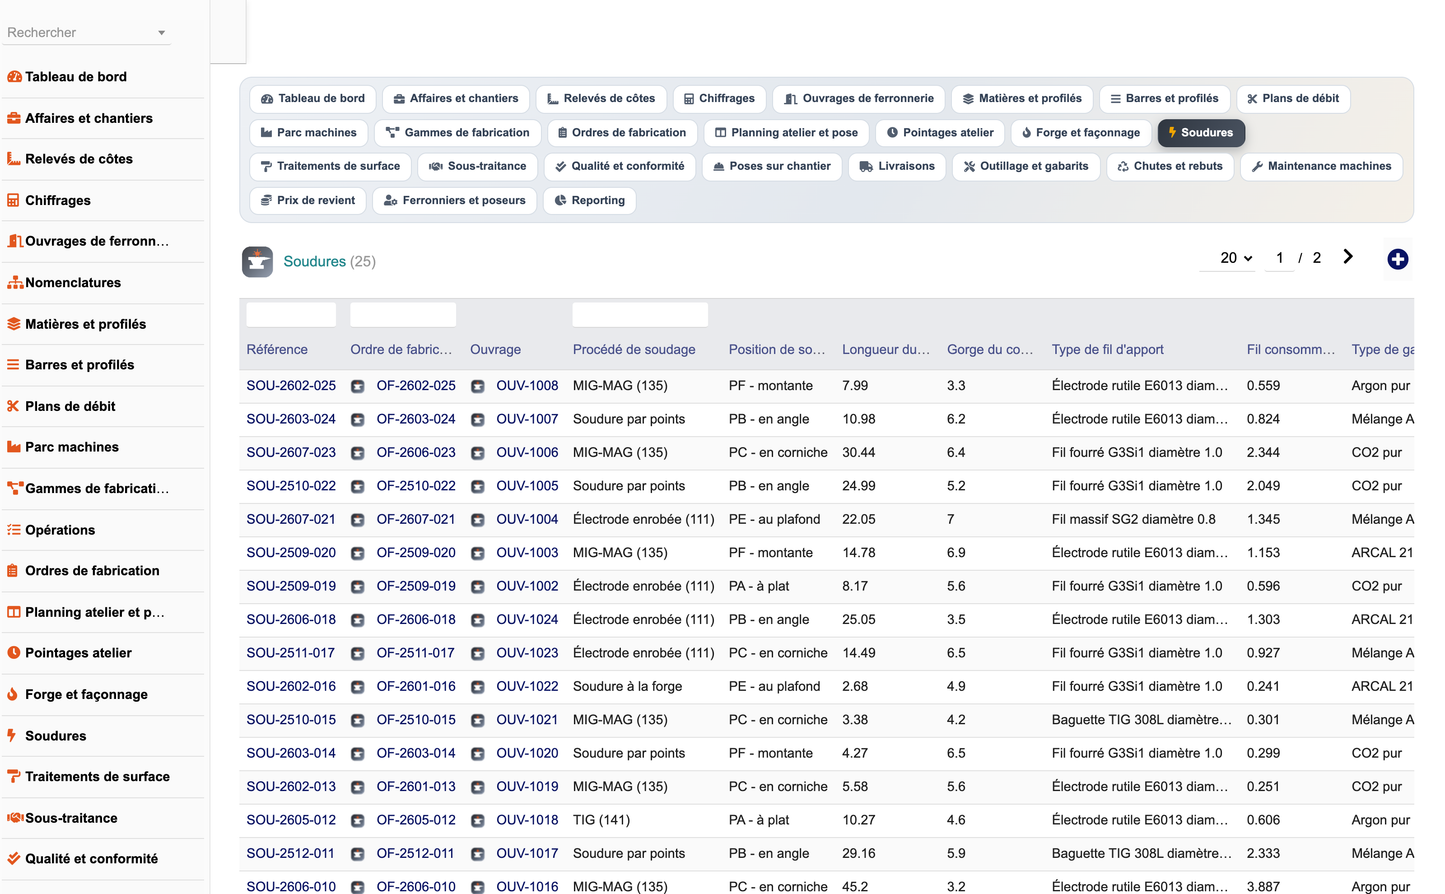This screenshot has height=894, width=1445.
Task: Go to next page with the arrow icon
Action: [1348, 257]
